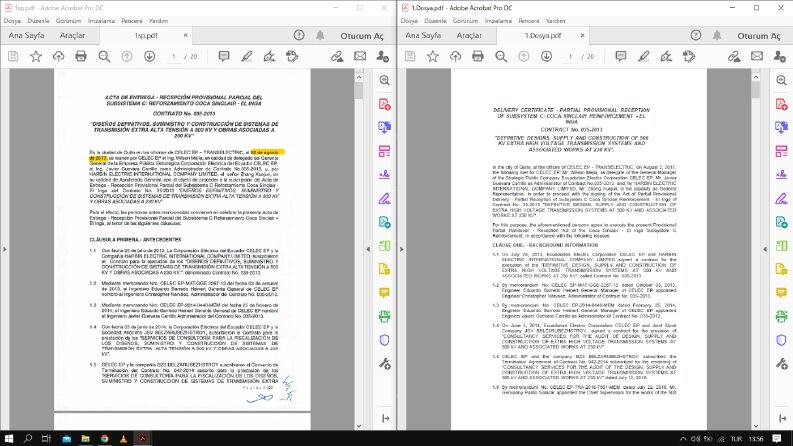793x446 pixels.
Task: Open the Görünüm menu in right window
Action: click(x=465, y=21)
